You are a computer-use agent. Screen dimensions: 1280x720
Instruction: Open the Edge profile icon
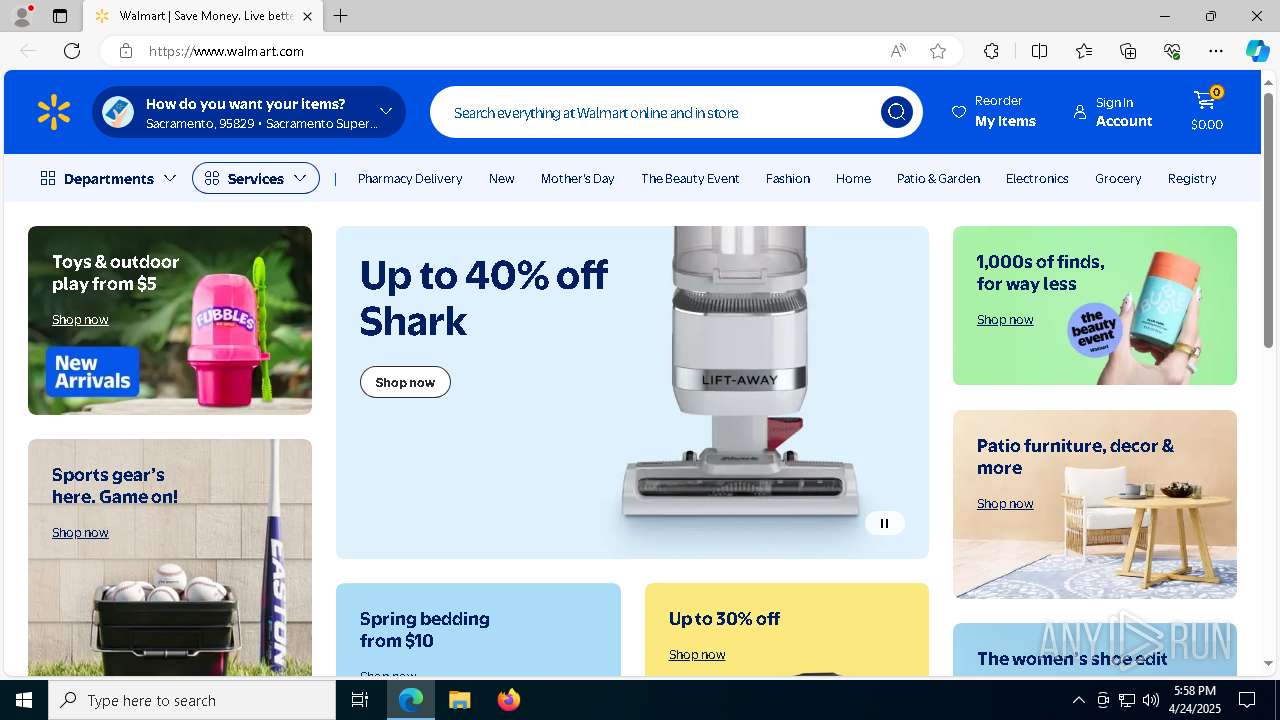(x=22, y=16)
